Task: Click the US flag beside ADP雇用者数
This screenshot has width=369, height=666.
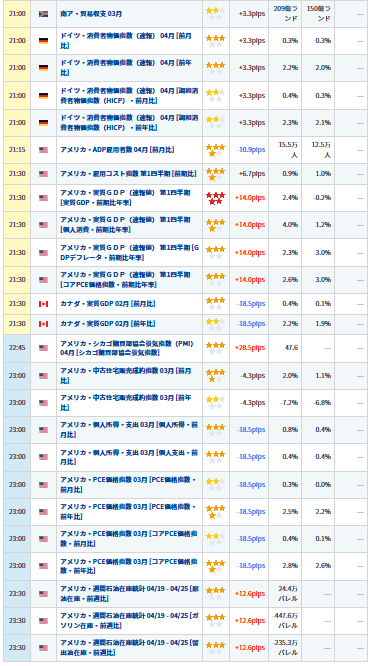Action: click(43, 150)
